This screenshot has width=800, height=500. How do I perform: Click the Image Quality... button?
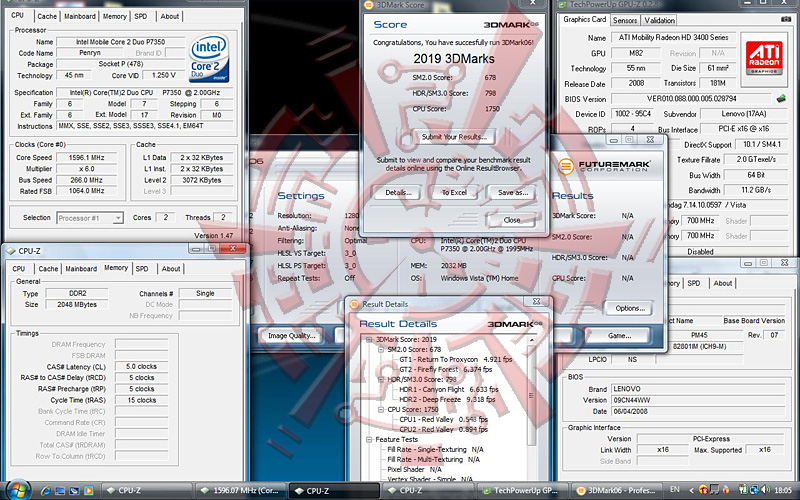point(291,336)
